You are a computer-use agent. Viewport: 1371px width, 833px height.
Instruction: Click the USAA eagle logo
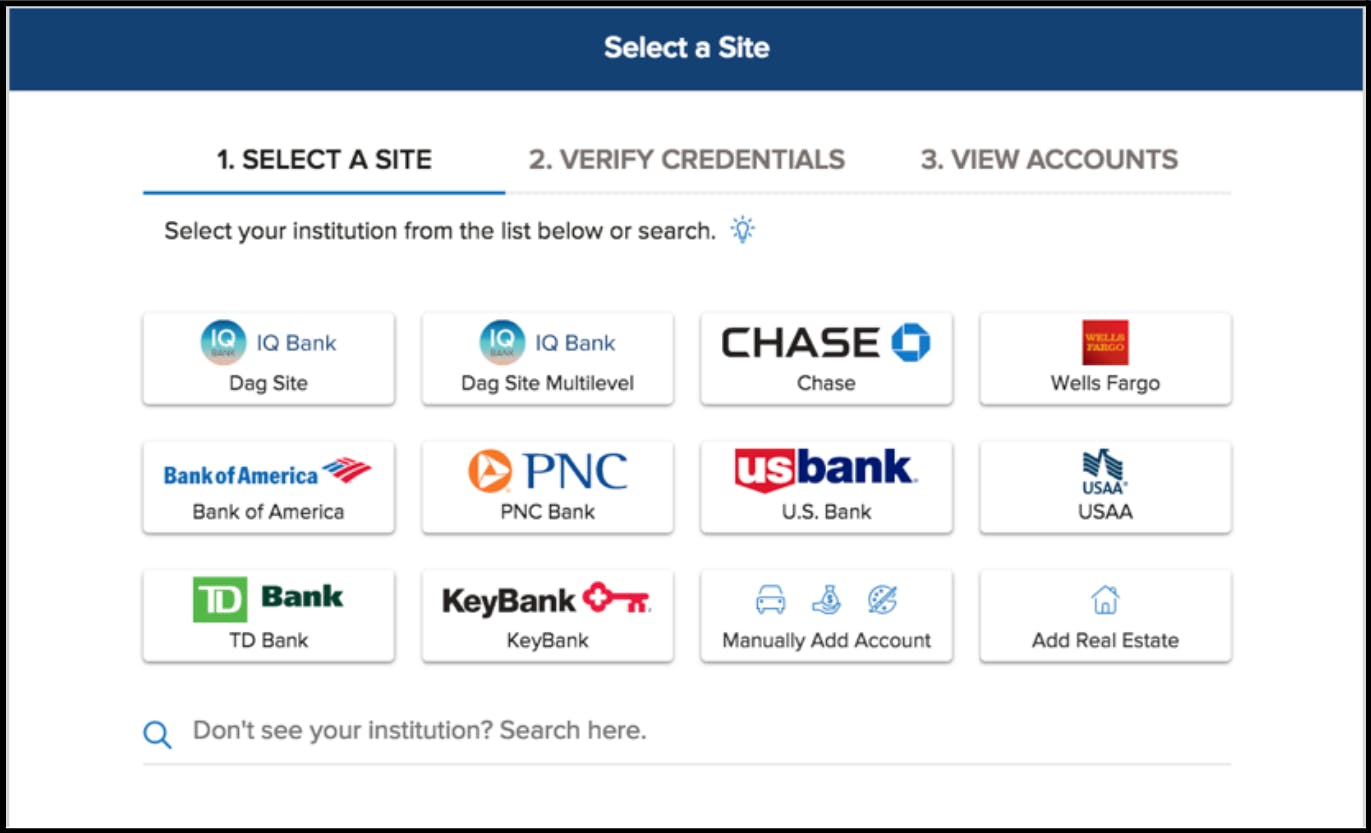pyautogui.click(x=1105, y=472)
